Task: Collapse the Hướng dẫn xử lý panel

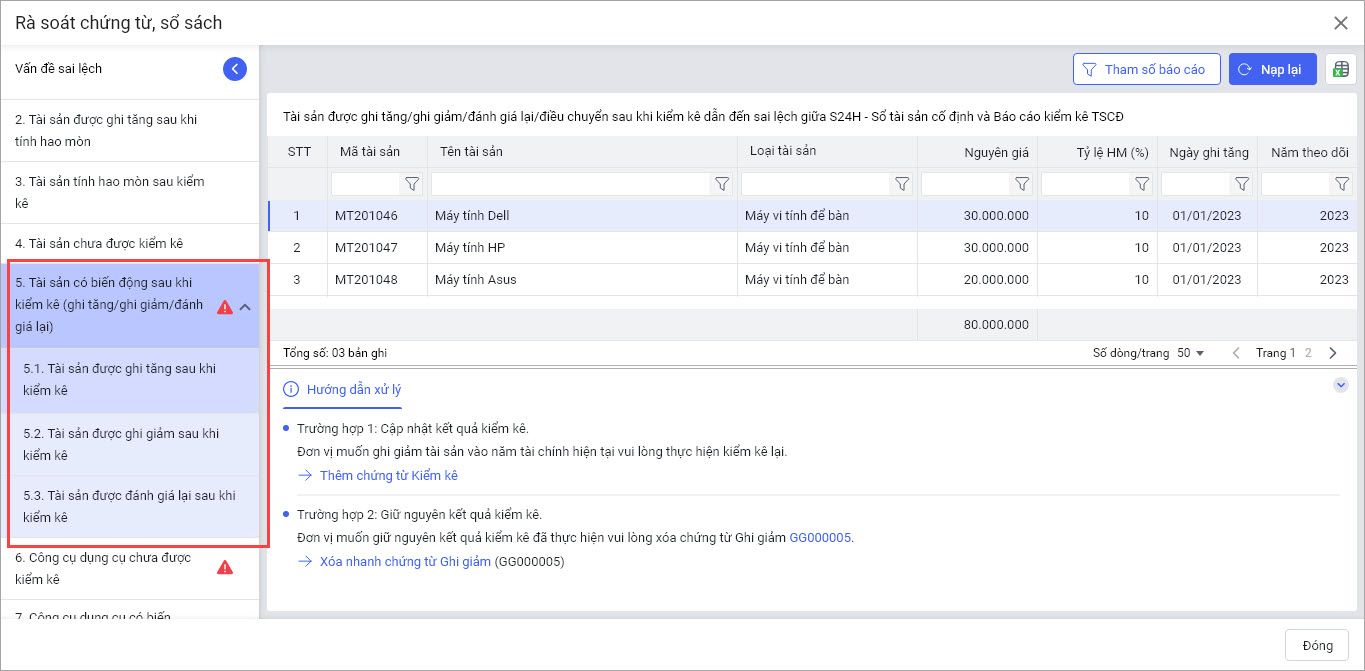Action: [1341, 386]
